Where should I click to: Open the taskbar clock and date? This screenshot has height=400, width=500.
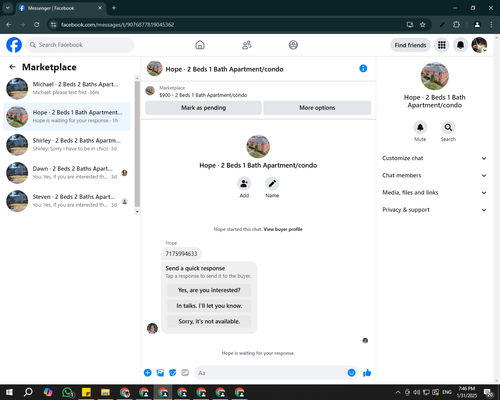pyautogui.click(x=466, y=392)
